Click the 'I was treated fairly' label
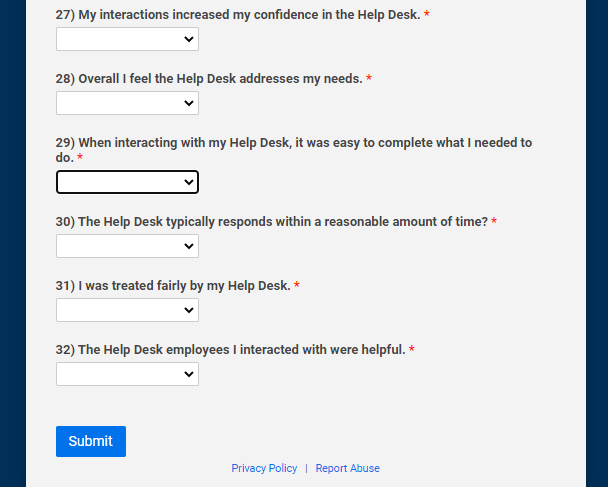 [172, 286]
